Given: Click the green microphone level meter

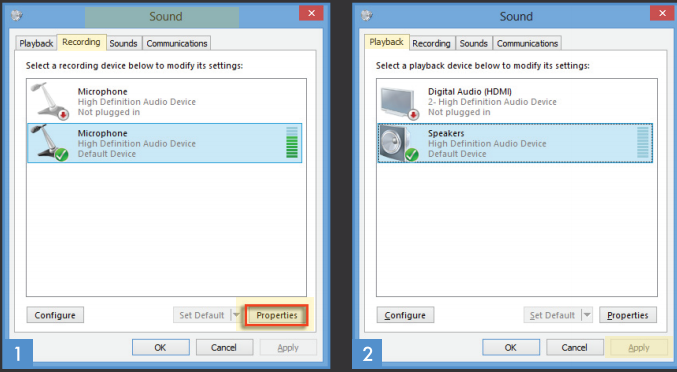Looking at the screenshot, I should point(292,142).
